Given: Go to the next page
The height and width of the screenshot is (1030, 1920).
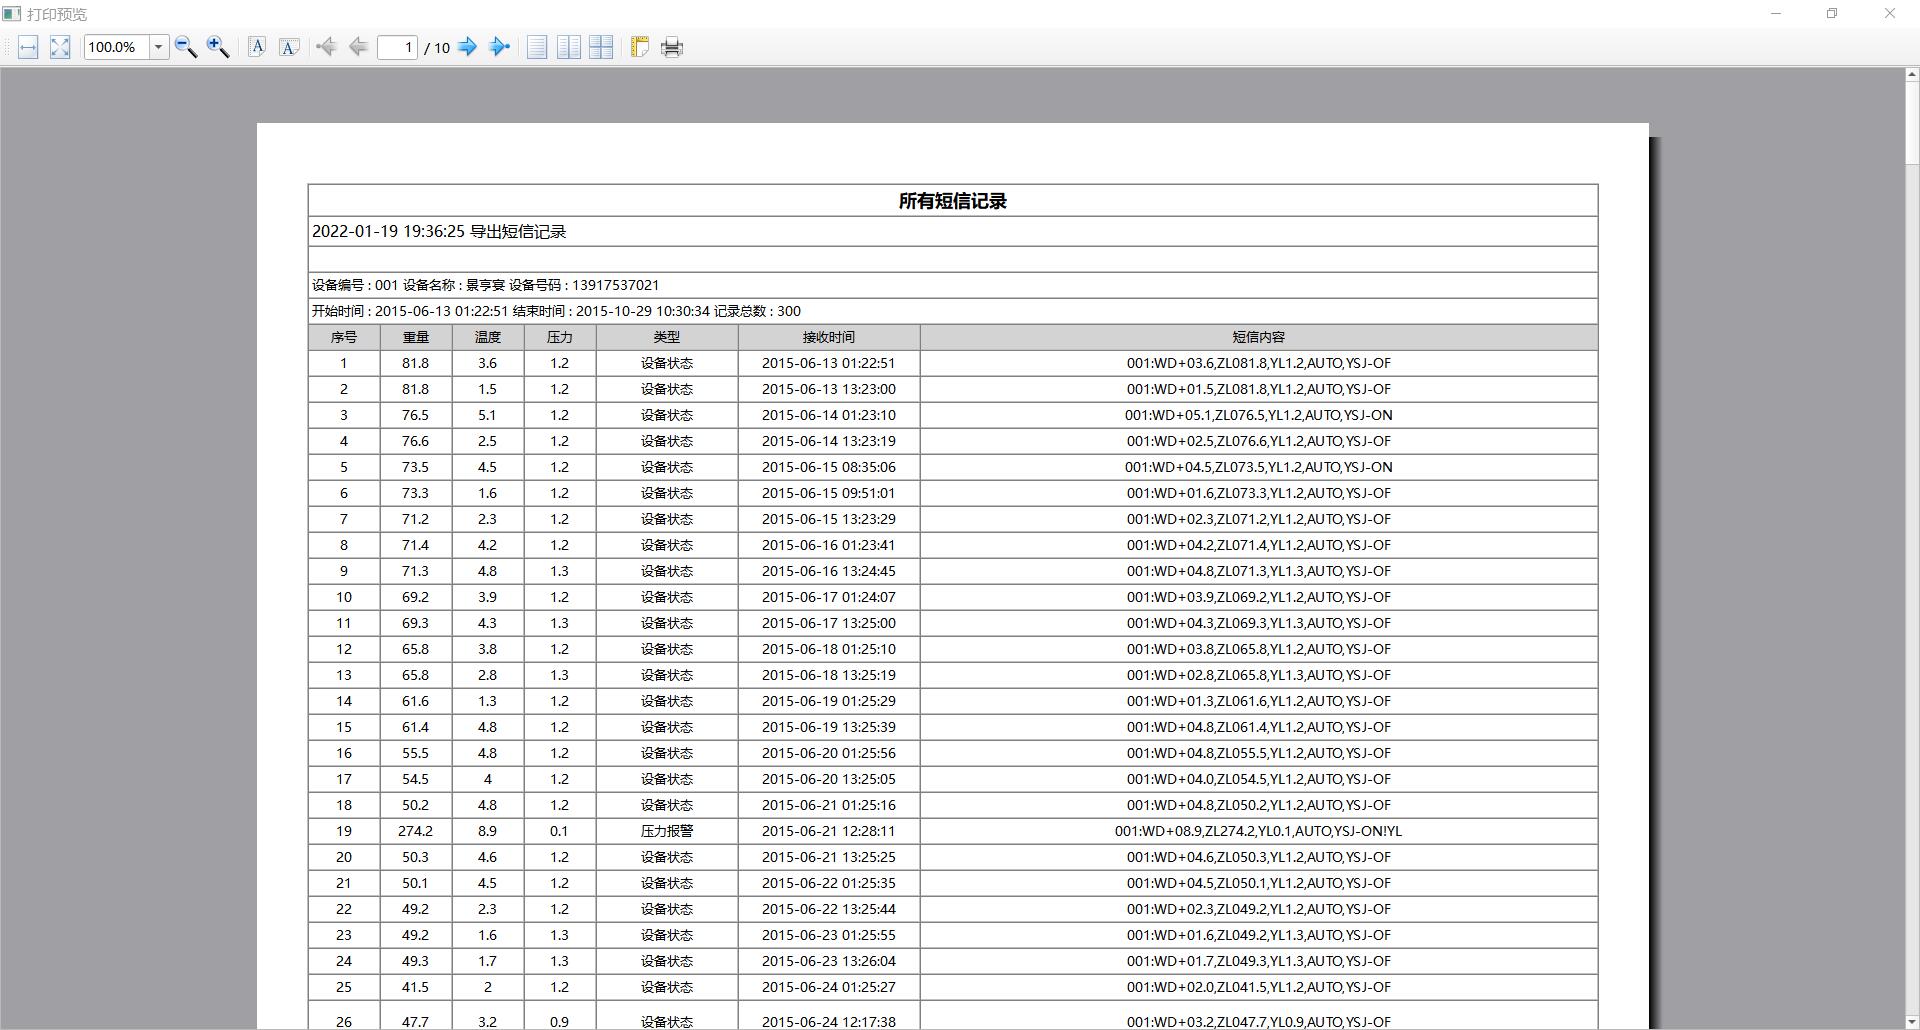Looking at the screenshot, I should coord(467,47).
